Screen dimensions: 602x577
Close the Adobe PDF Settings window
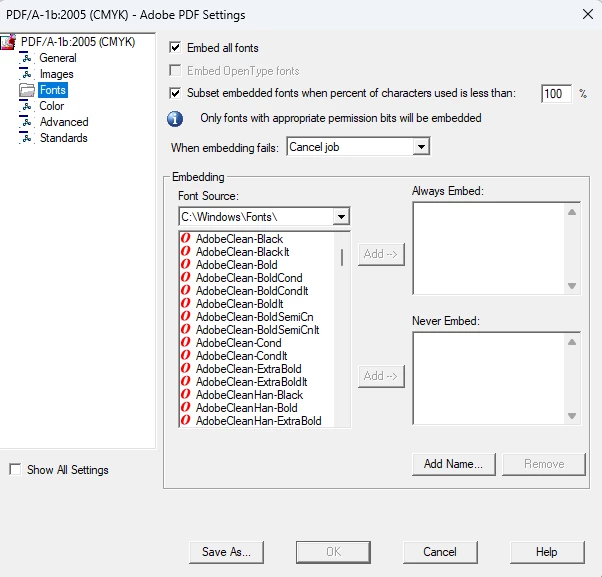pos(588,15)
